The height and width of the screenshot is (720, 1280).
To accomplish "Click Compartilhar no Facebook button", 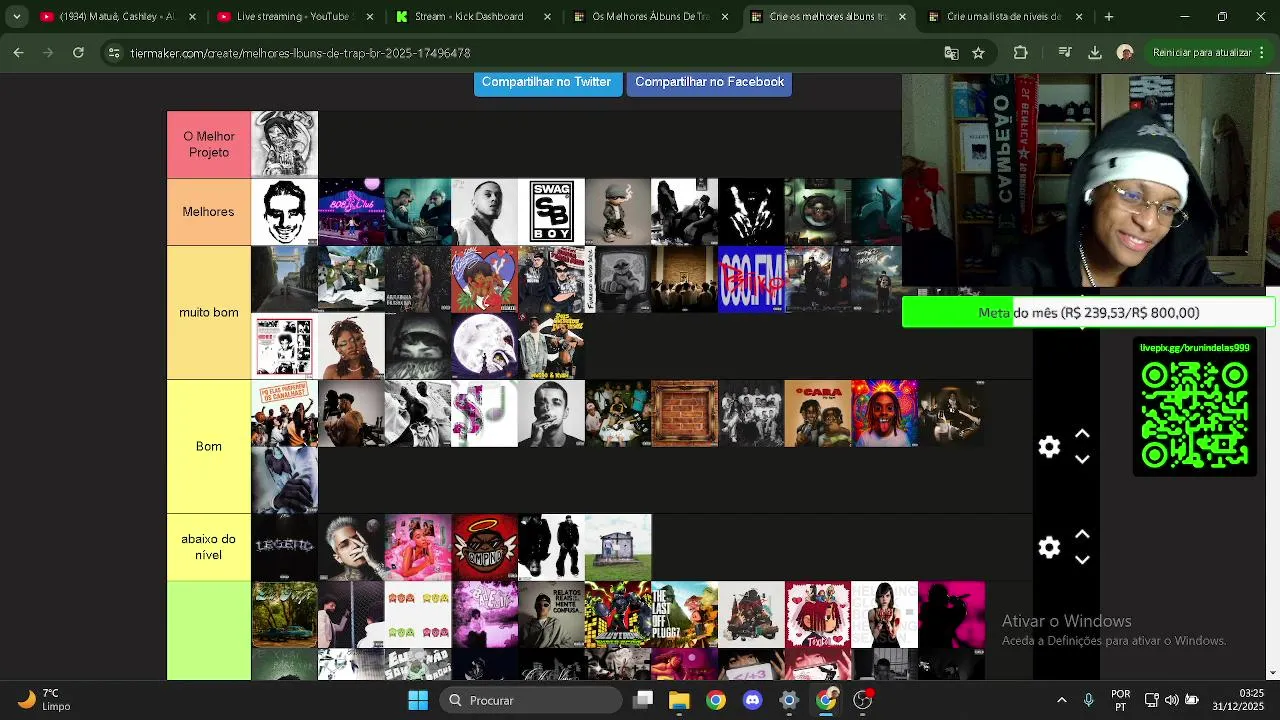I will pos(709,83).
